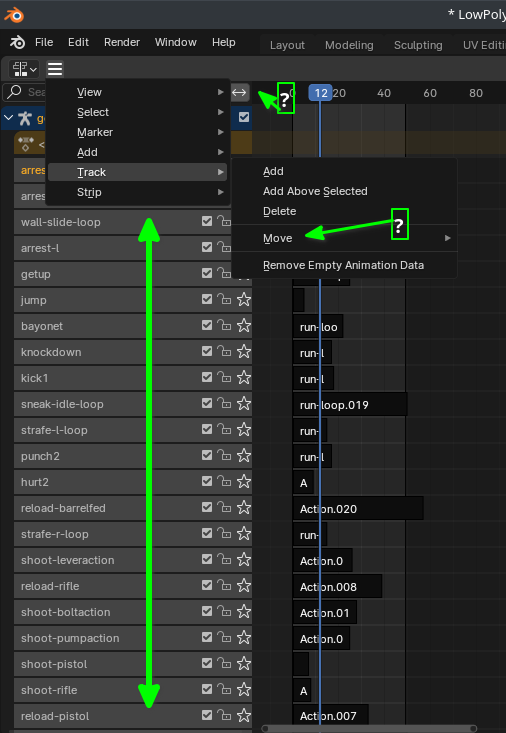Screen dimensions: 506x733
Task: Disable the sneak-idle-loop track checkbox
Action: tap(207, 403)
